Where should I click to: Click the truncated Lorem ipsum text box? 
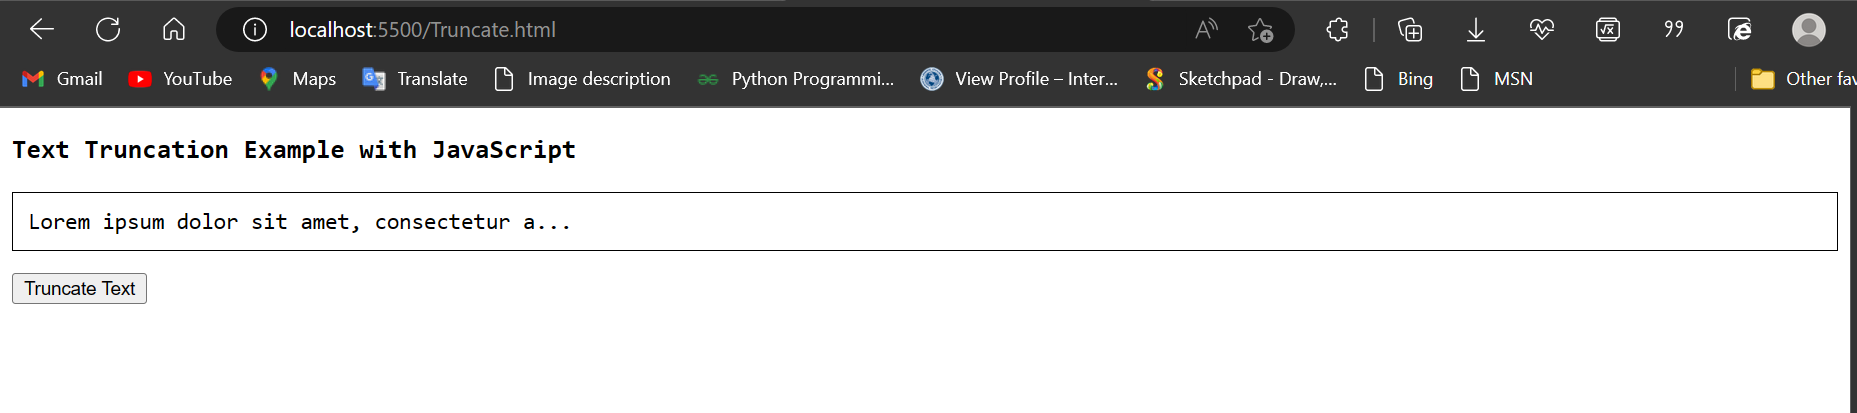(x=924, y=221)
